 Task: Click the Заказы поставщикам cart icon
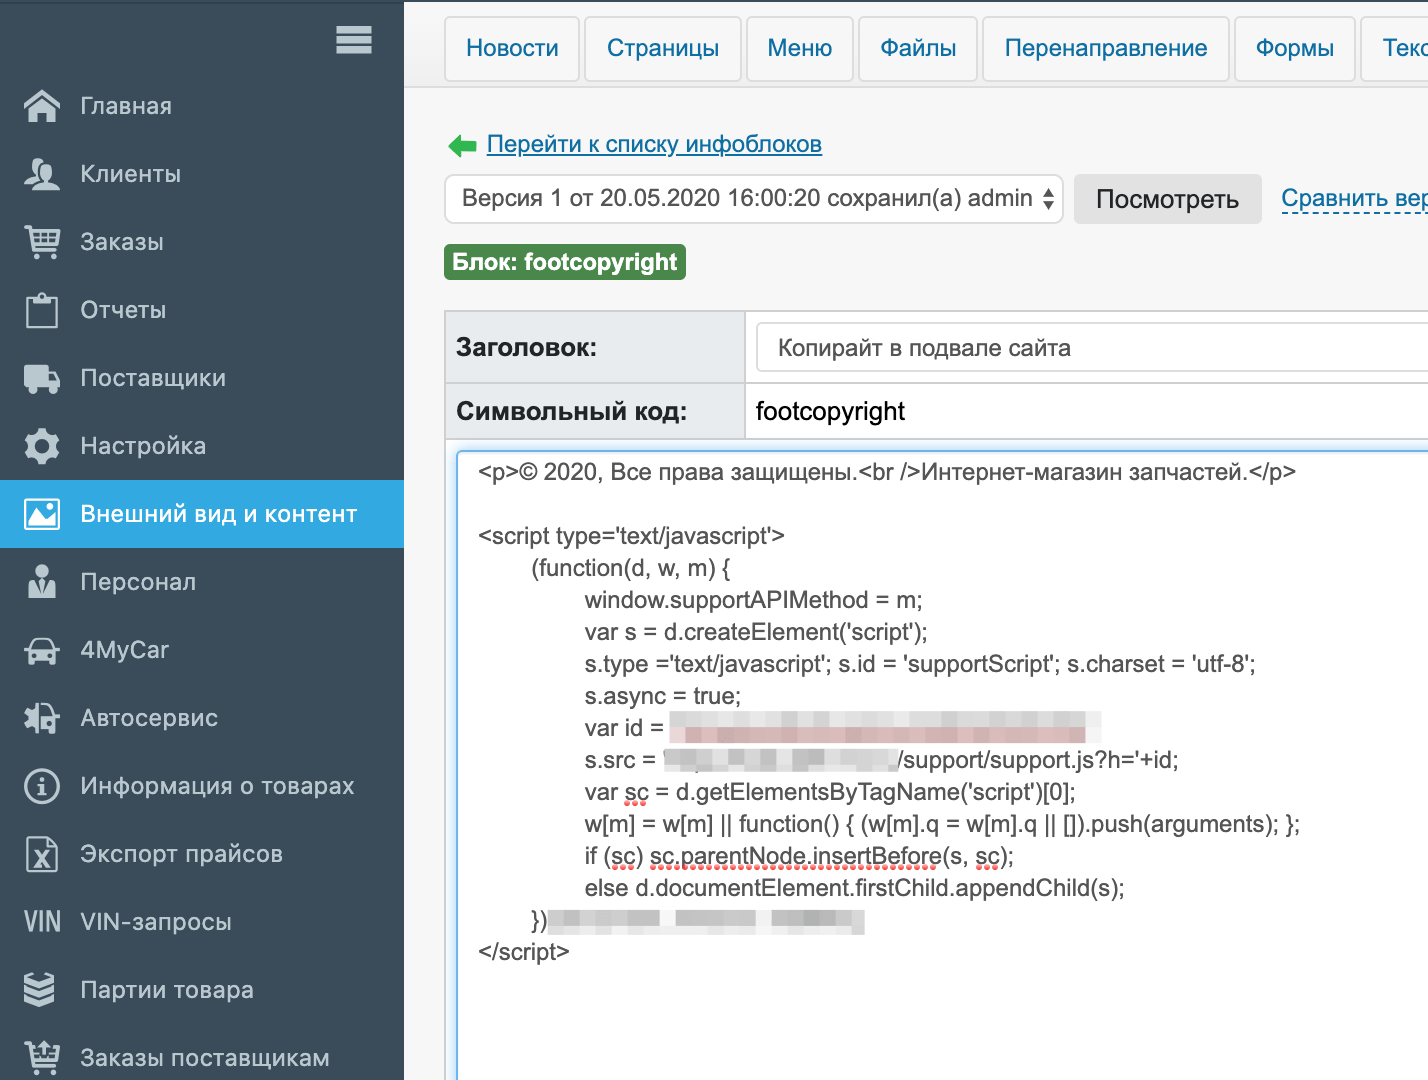pyautogui.click(x=42, y=1058)
